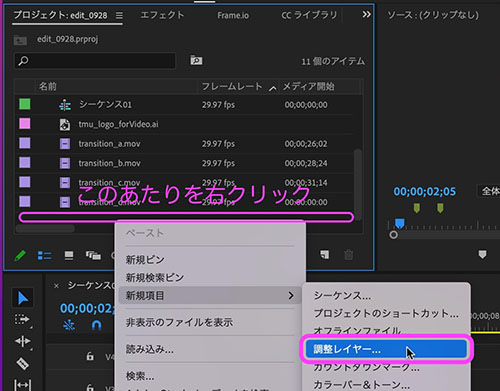Image resolution: width=500 pixels, height=391 pixels.
Task: Toggle the V4 track lock
Action: (90, 356)
